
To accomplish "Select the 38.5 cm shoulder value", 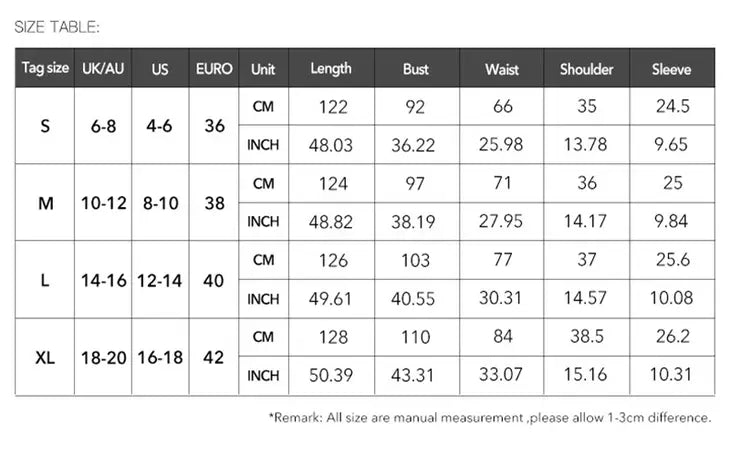I will pos(587,337).
